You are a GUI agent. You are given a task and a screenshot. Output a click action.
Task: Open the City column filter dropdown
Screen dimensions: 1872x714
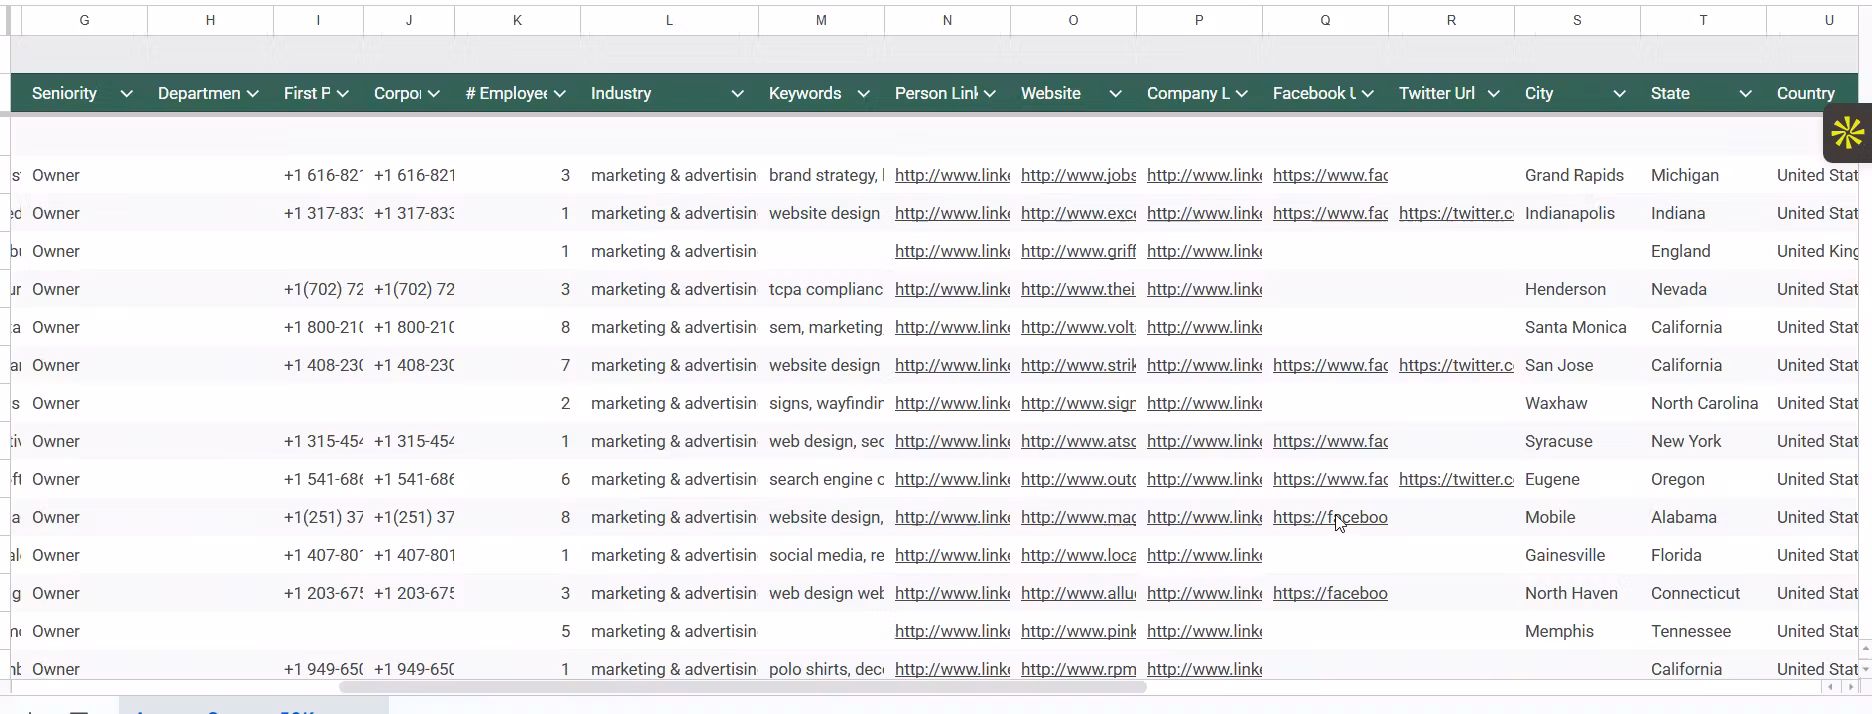pyautogui.click(x=1619, y=93)
